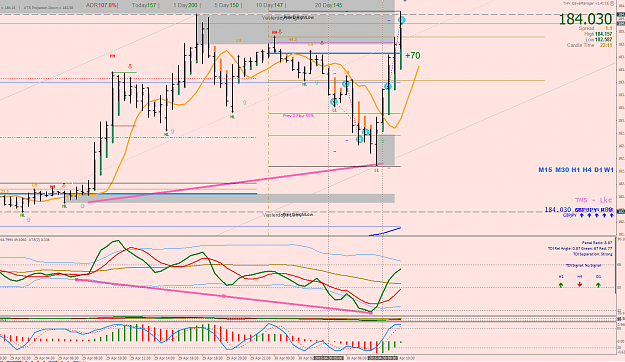
Task: Click the TDI Separation: Strong text
Action: click(x=593, y=254)
